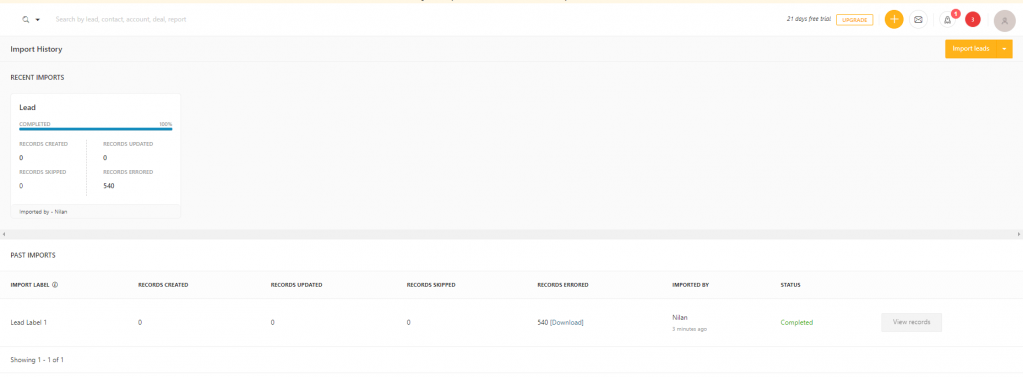Click the 540 errored value on Lead card
Screen dimensions: 1023x377
tap(109, 186)
